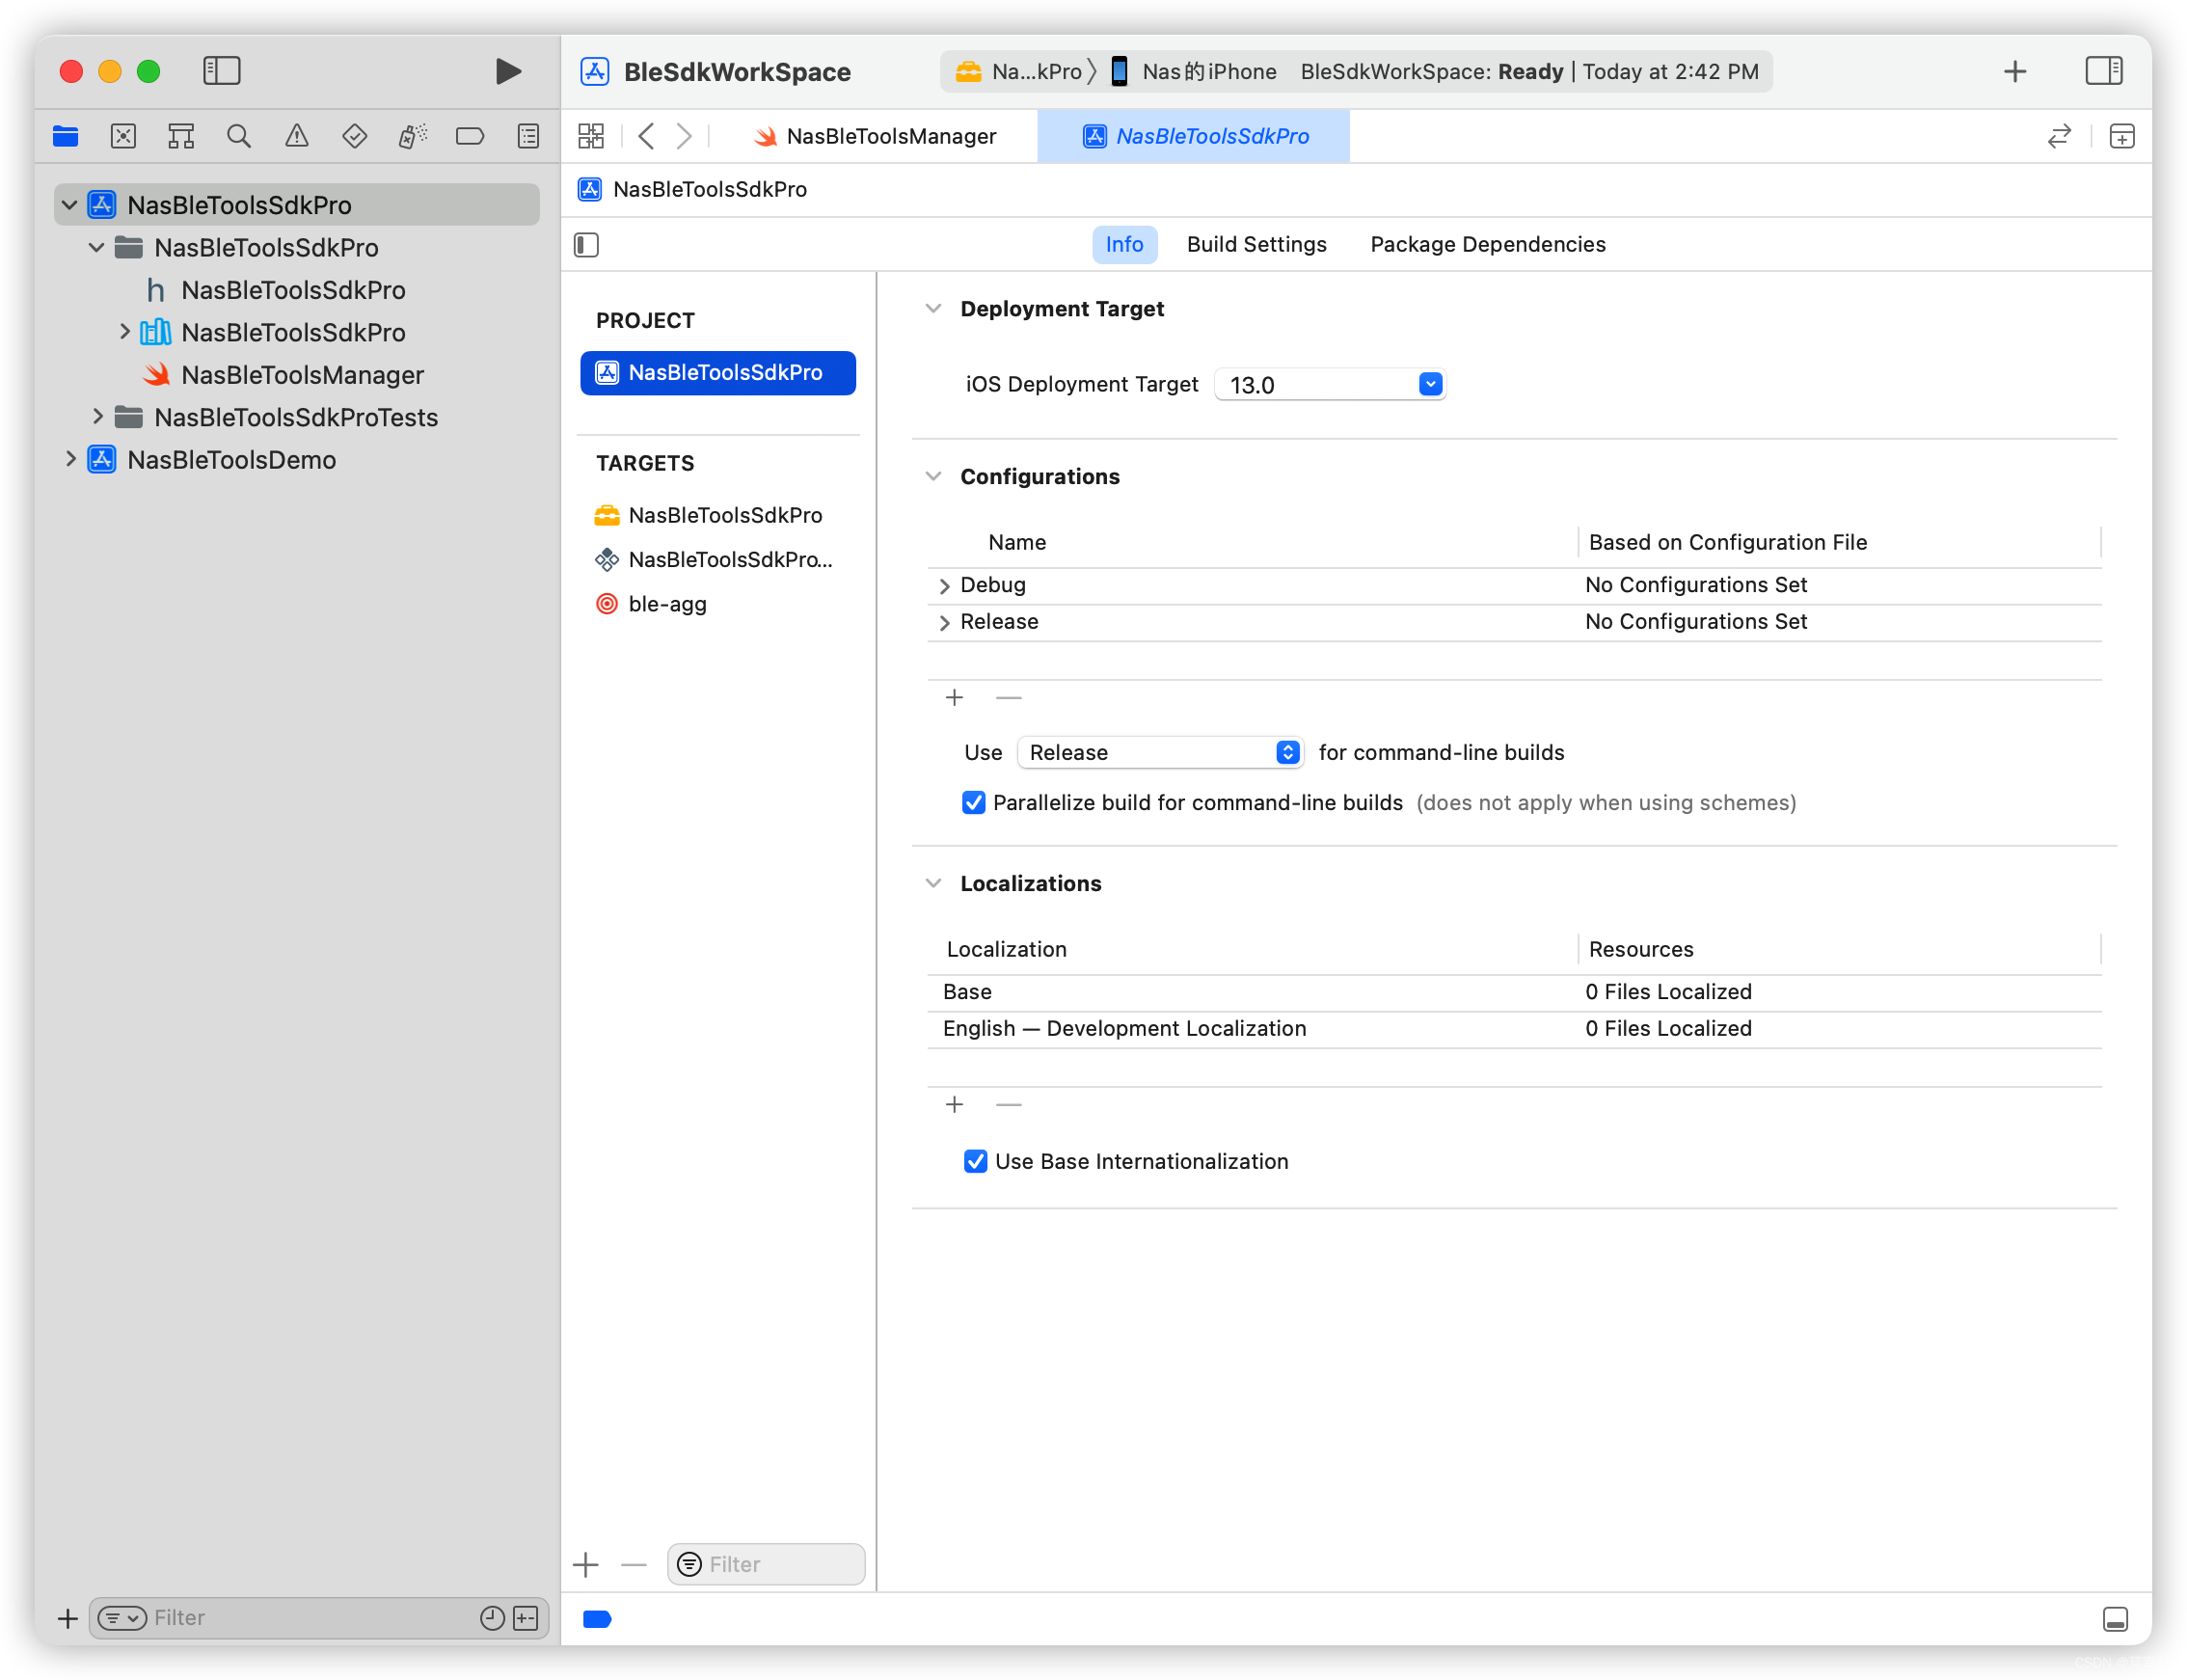Open the Source Control navigator icon

(123, 136)
